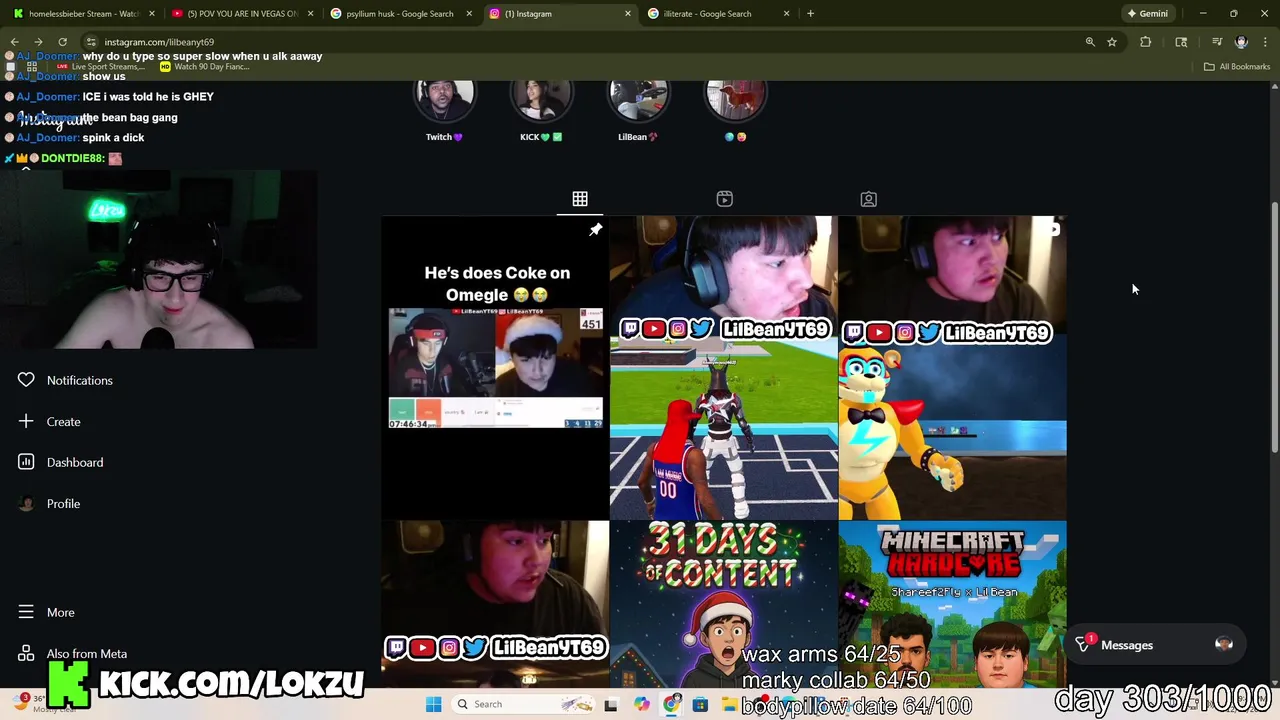The image size is (1280, 720).
Task: Click the Windows Start button
Action: (x=433, y=704)
